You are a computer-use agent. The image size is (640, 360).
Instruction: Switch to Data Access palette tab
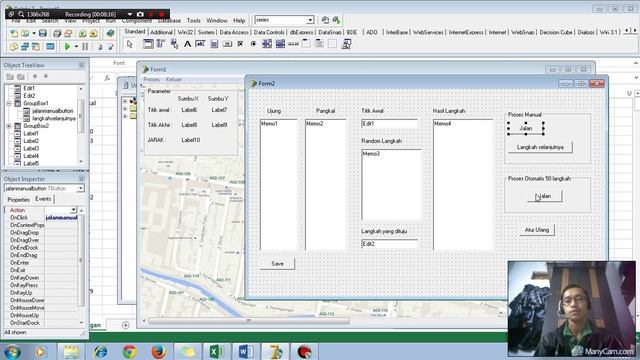tap(234, 32)
